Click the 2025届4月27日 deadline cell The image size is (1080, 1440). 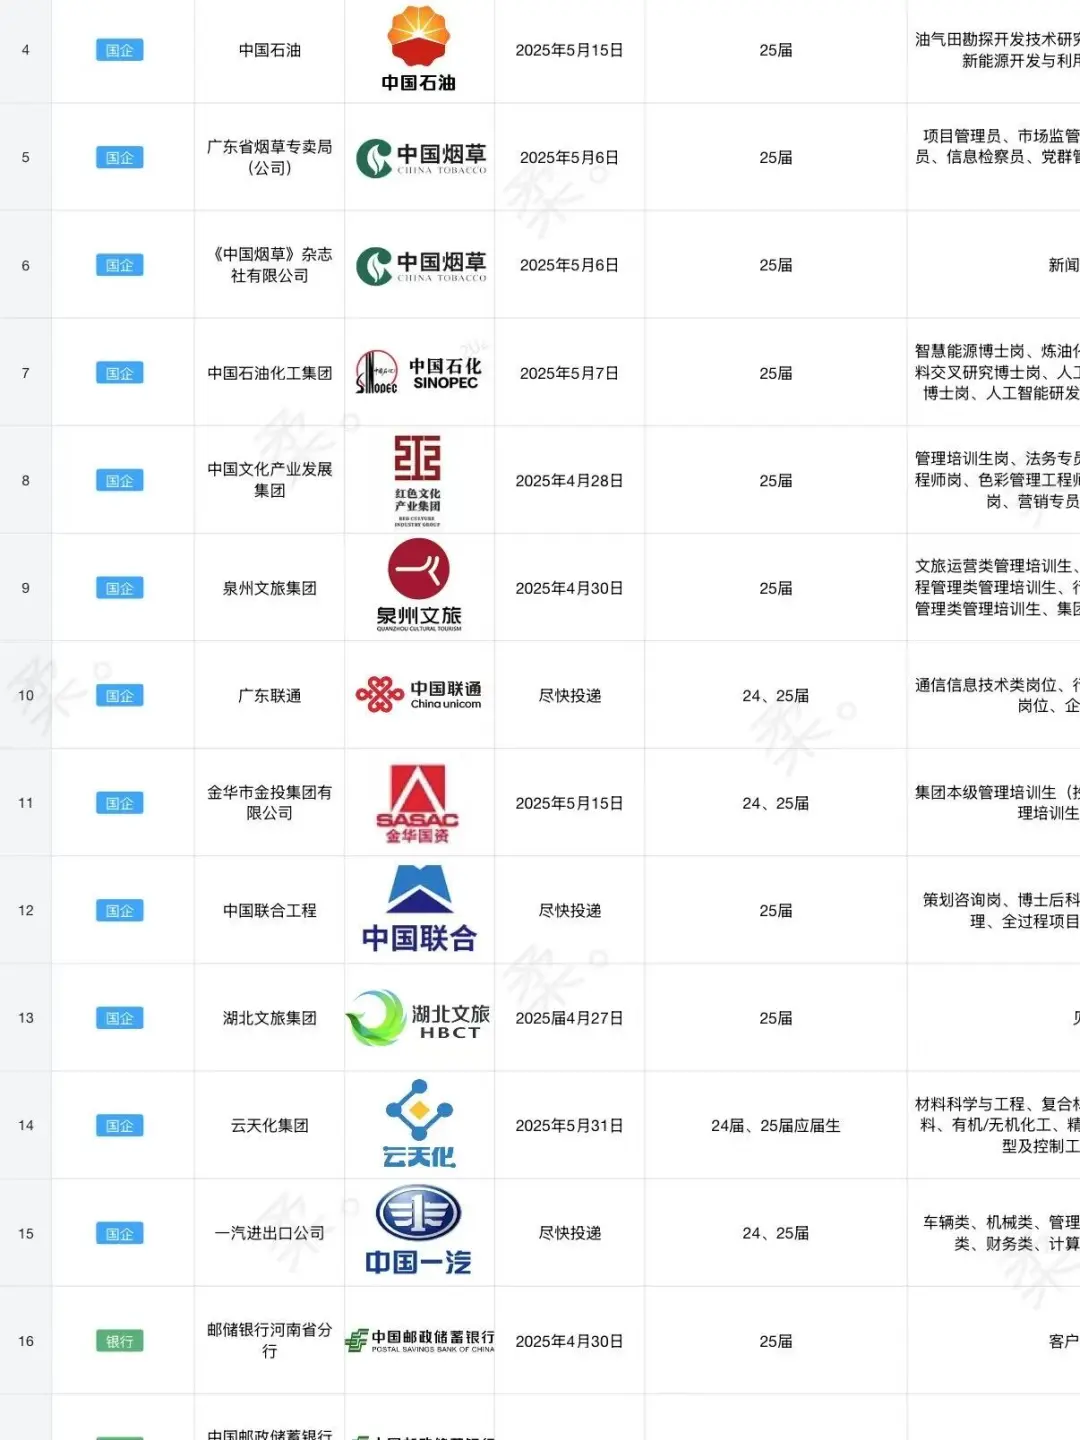click(x=570, y=1018)
